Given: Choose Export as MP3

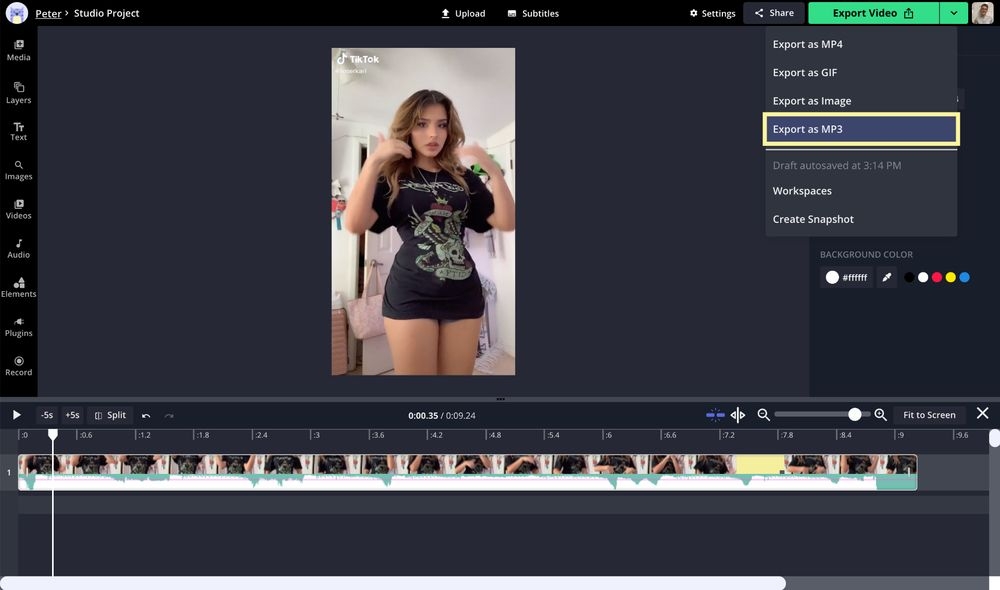Looking at the screenshot, I should 861,129.
